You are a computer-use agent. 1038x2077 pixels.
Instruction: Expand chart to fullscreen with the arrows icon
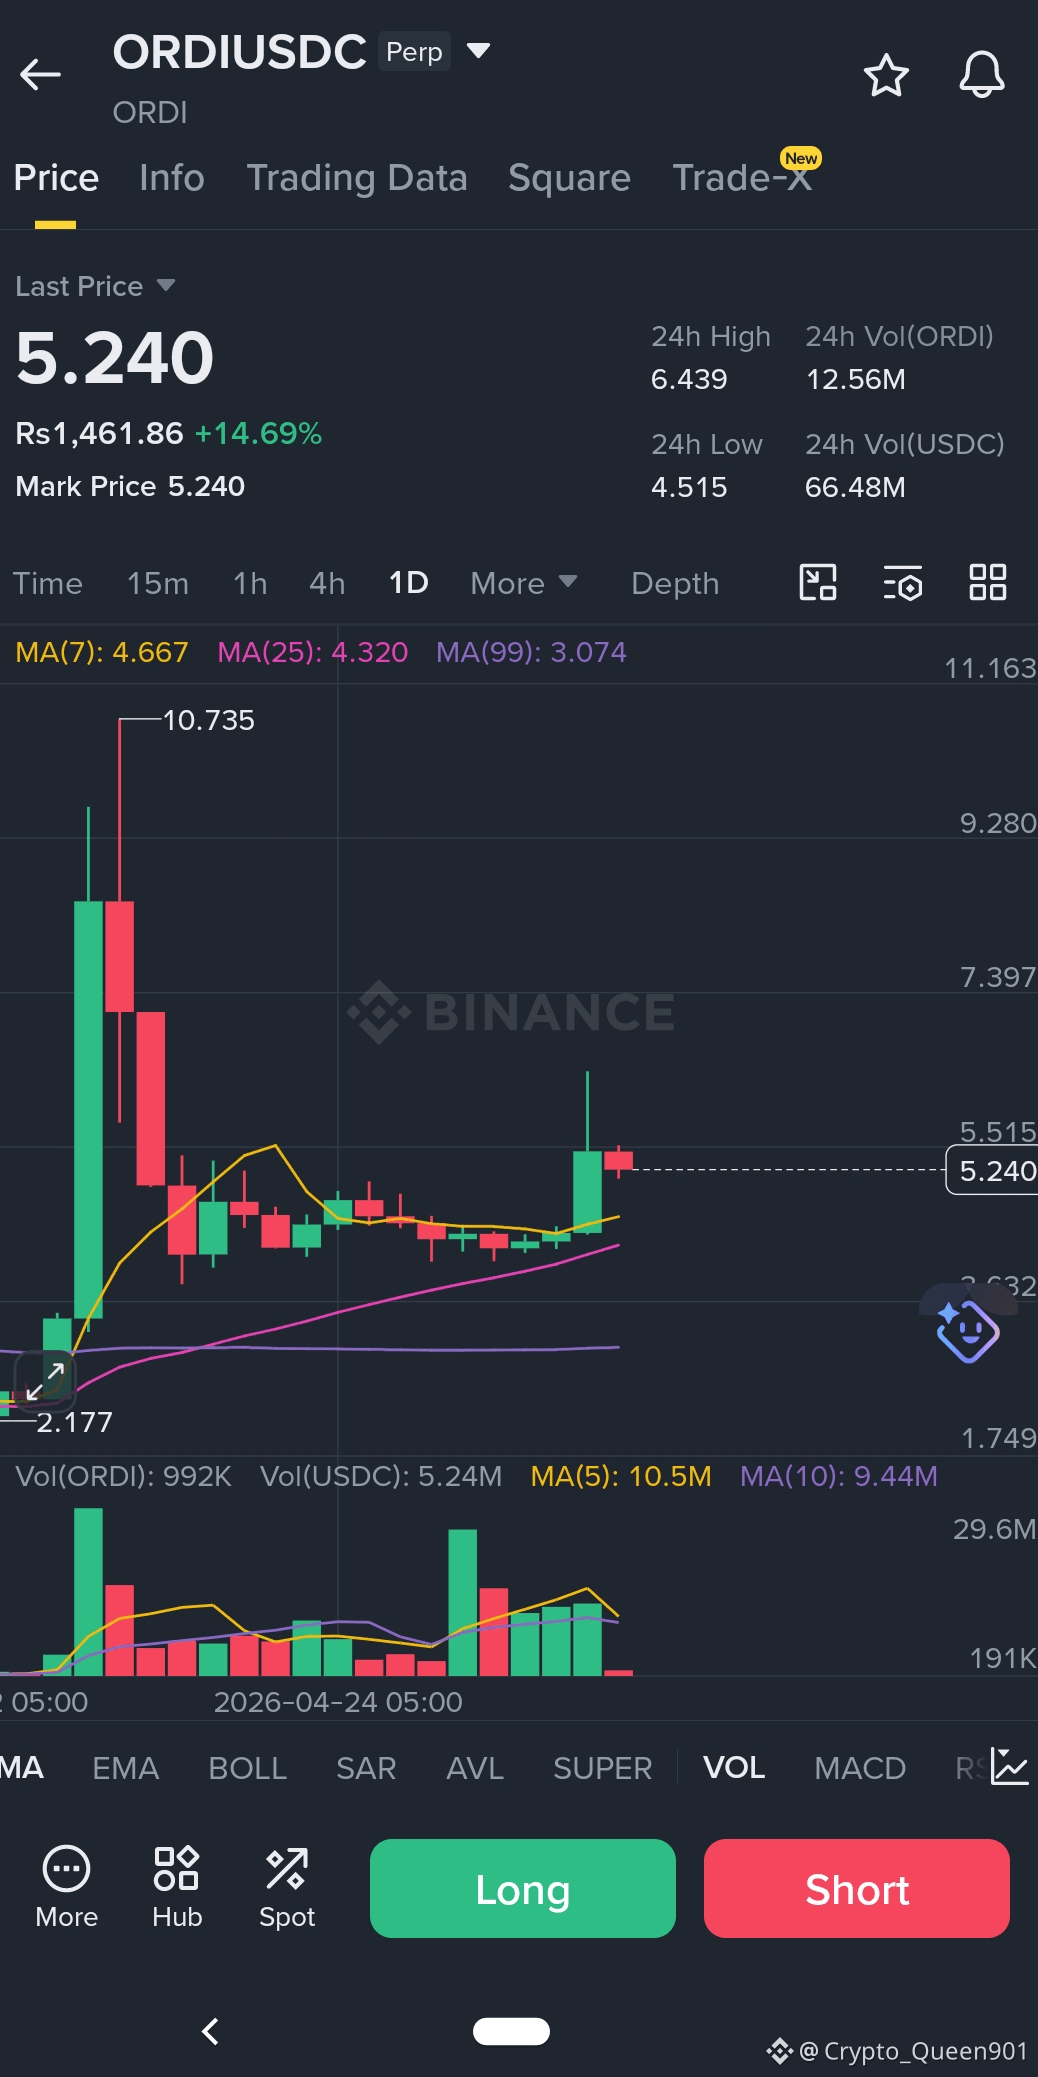pos(45,1380)
